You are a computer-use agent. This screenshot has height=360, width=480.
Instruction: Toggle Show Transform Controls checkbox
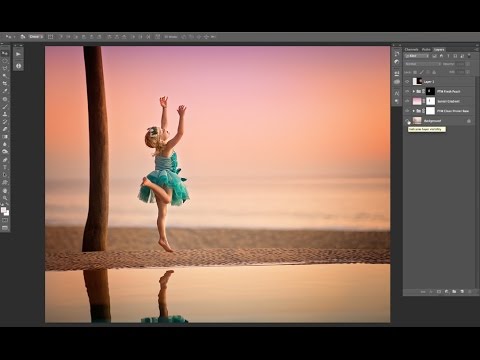coord(50,37)
